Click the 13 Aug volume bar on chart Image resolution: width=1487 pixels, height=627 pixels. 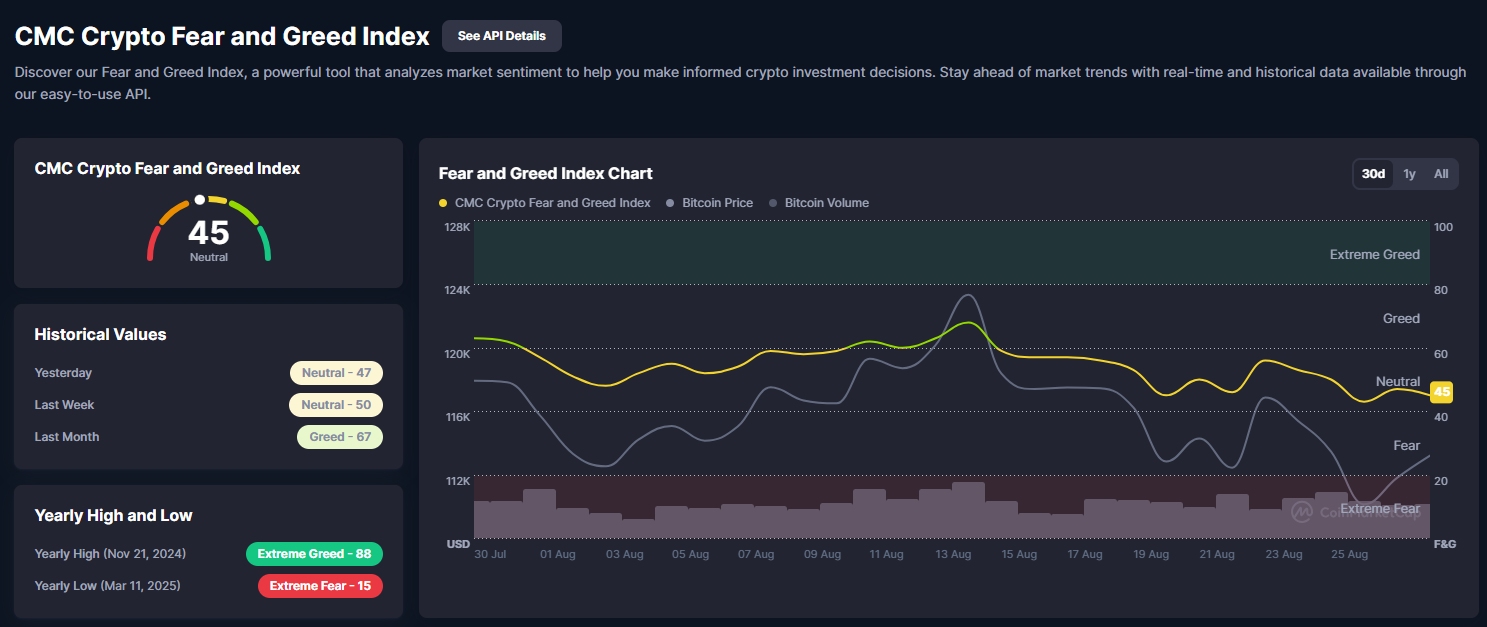point(968,511)
